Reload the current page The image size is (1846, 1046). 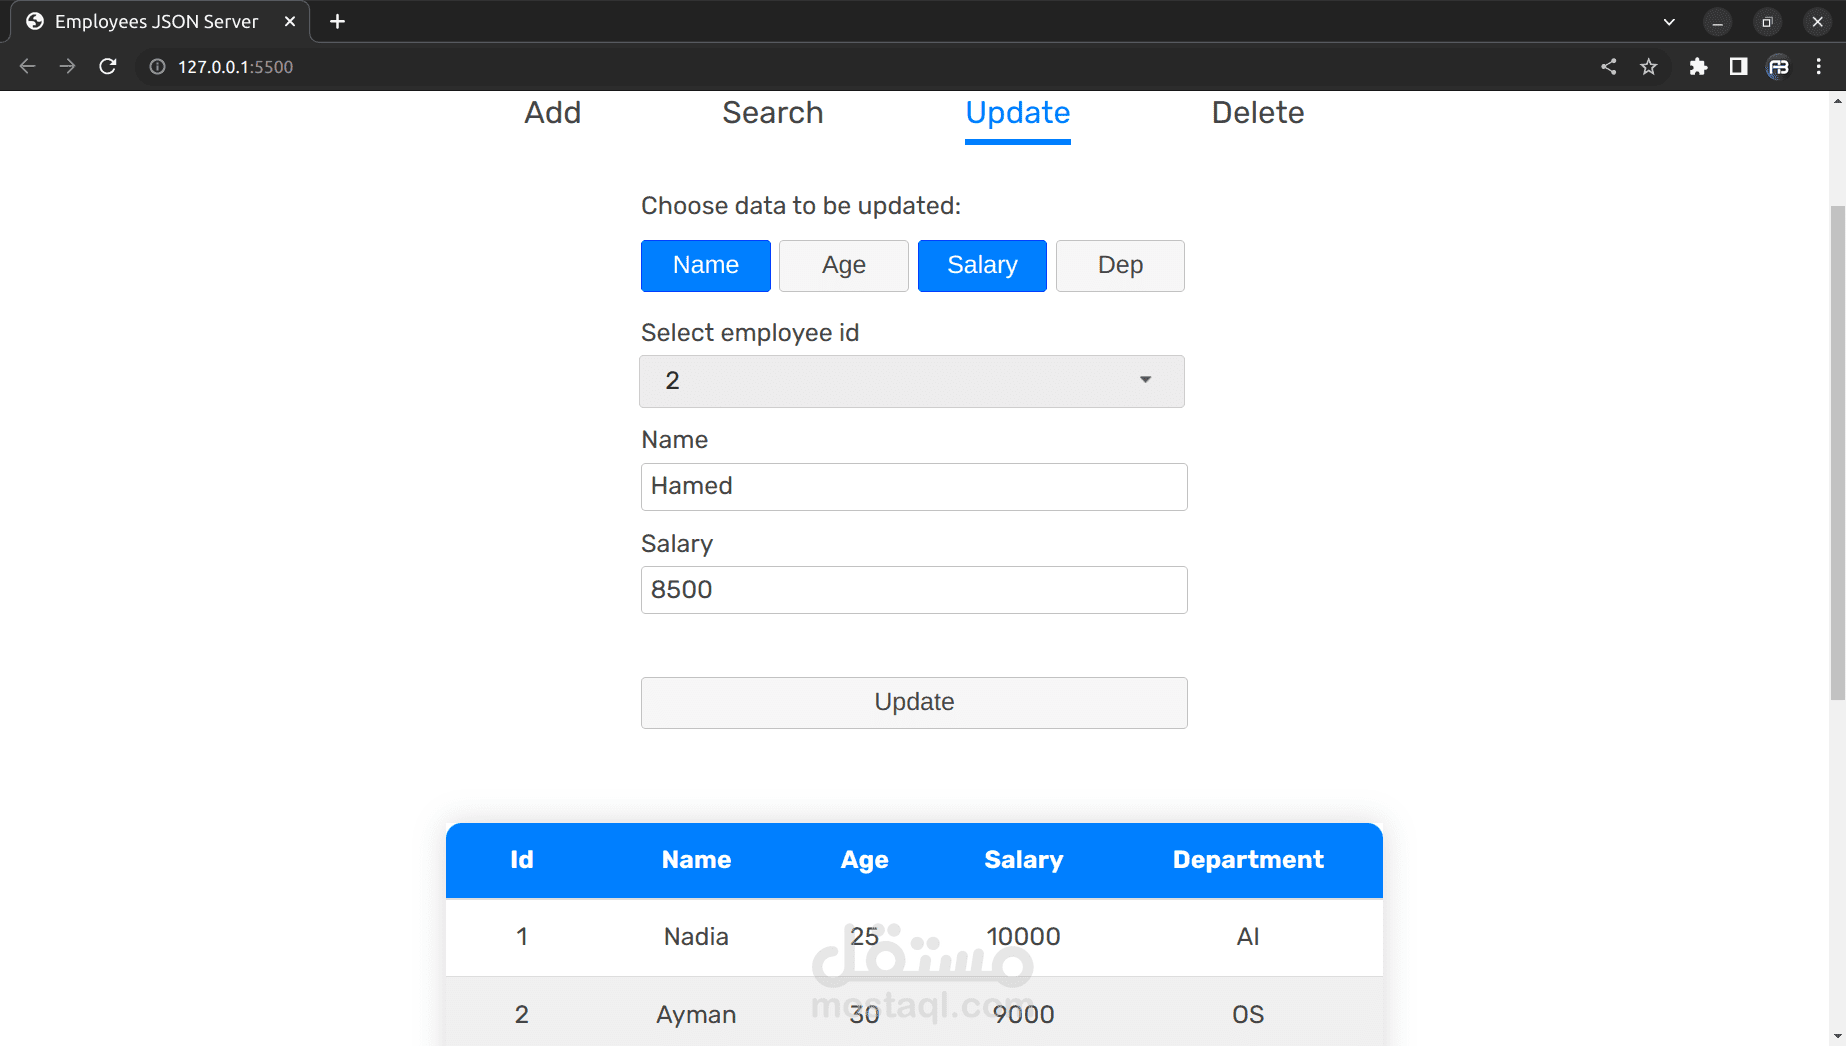tap(108, 67)
